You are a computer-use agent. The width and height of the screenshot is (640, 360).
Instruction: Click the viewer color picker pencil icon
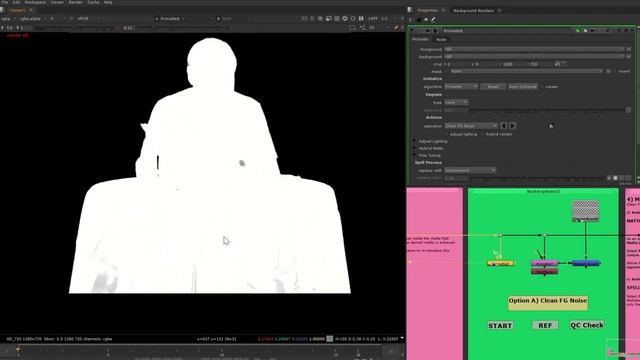click(396, 28)
